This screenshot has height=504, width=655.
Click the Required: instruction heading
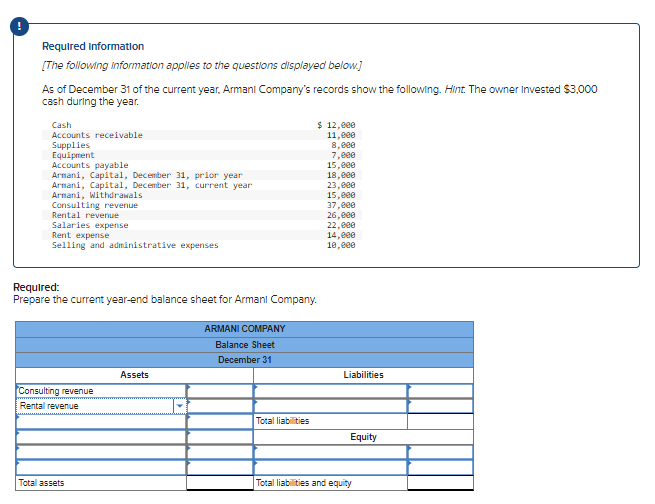[36, 287]
